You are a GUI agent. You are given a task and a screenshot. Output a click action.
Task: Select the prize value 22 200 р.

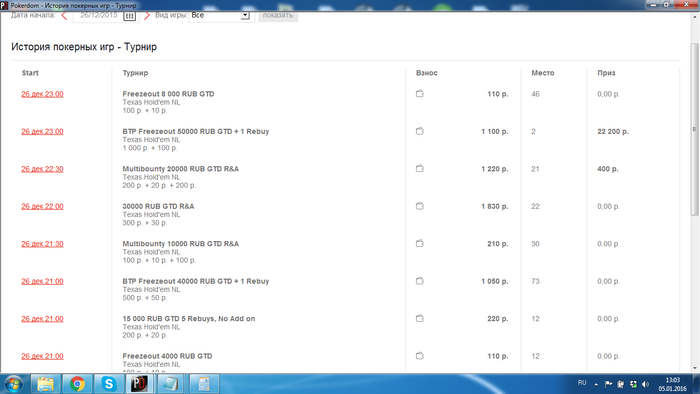pos(613,132)
